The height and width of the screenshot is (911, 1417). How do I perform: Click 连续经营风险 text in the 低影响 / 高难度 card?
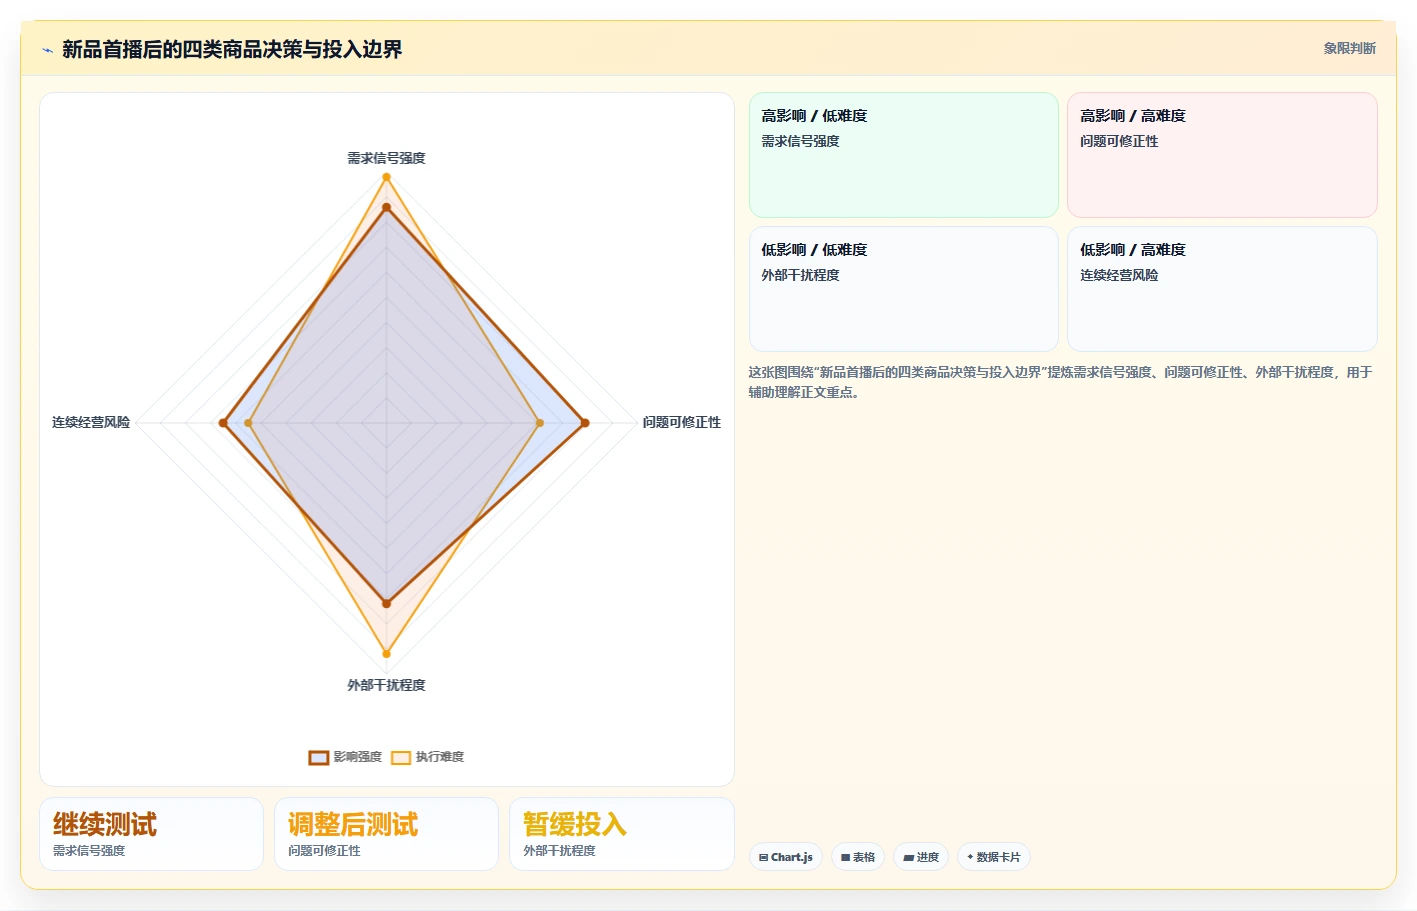(x=1119, y=275)
